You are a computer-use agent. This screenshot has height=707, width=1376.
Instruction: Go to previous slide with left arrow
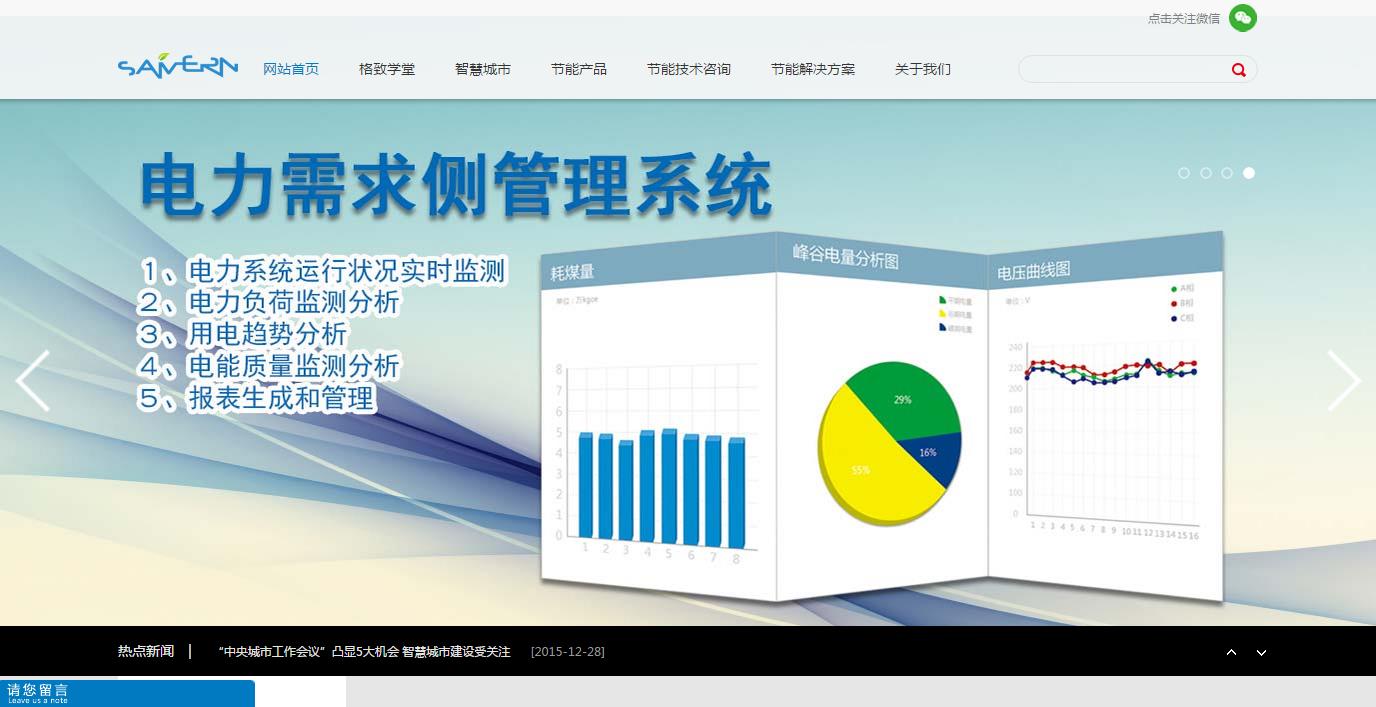(x=32, y=380)
